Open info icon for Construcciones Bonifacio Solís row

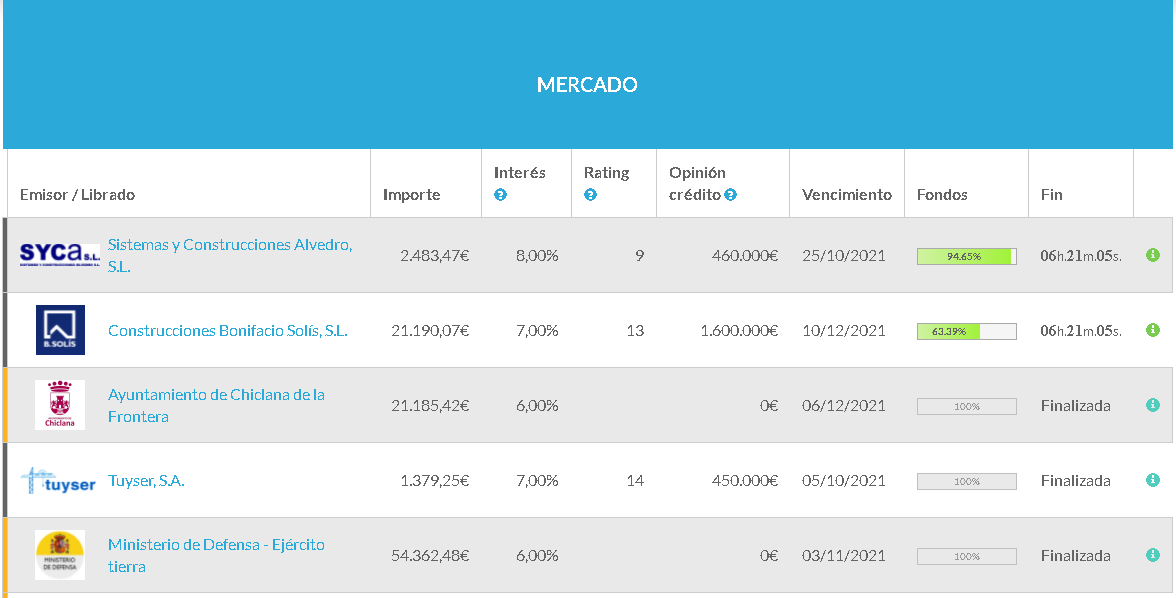coord(1153,330)
